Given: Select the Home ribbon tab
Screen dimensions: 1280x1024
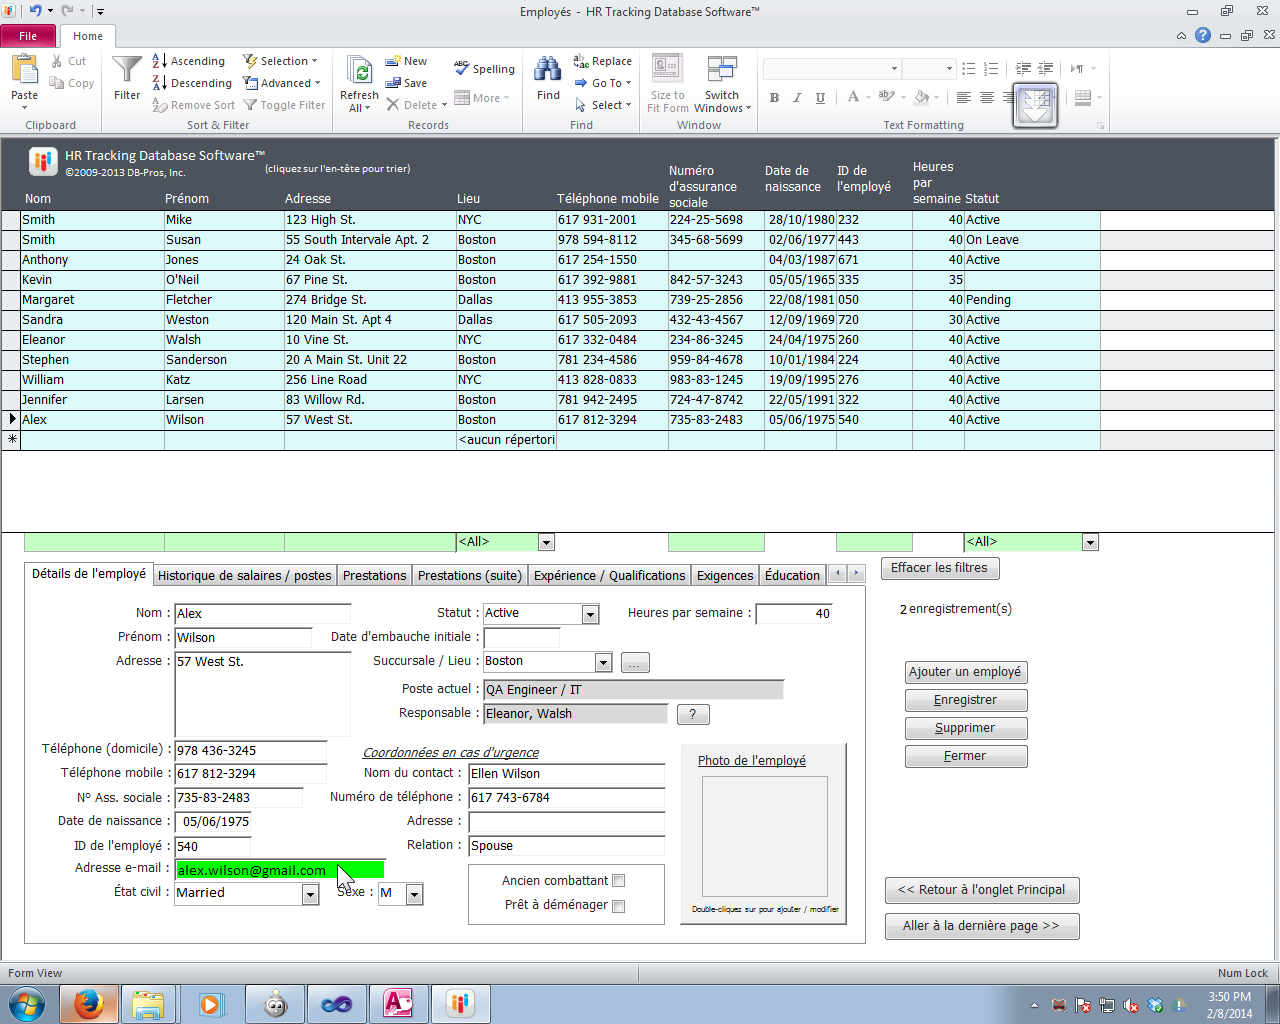Looking at the screenshot, I should tap(88, 36).
